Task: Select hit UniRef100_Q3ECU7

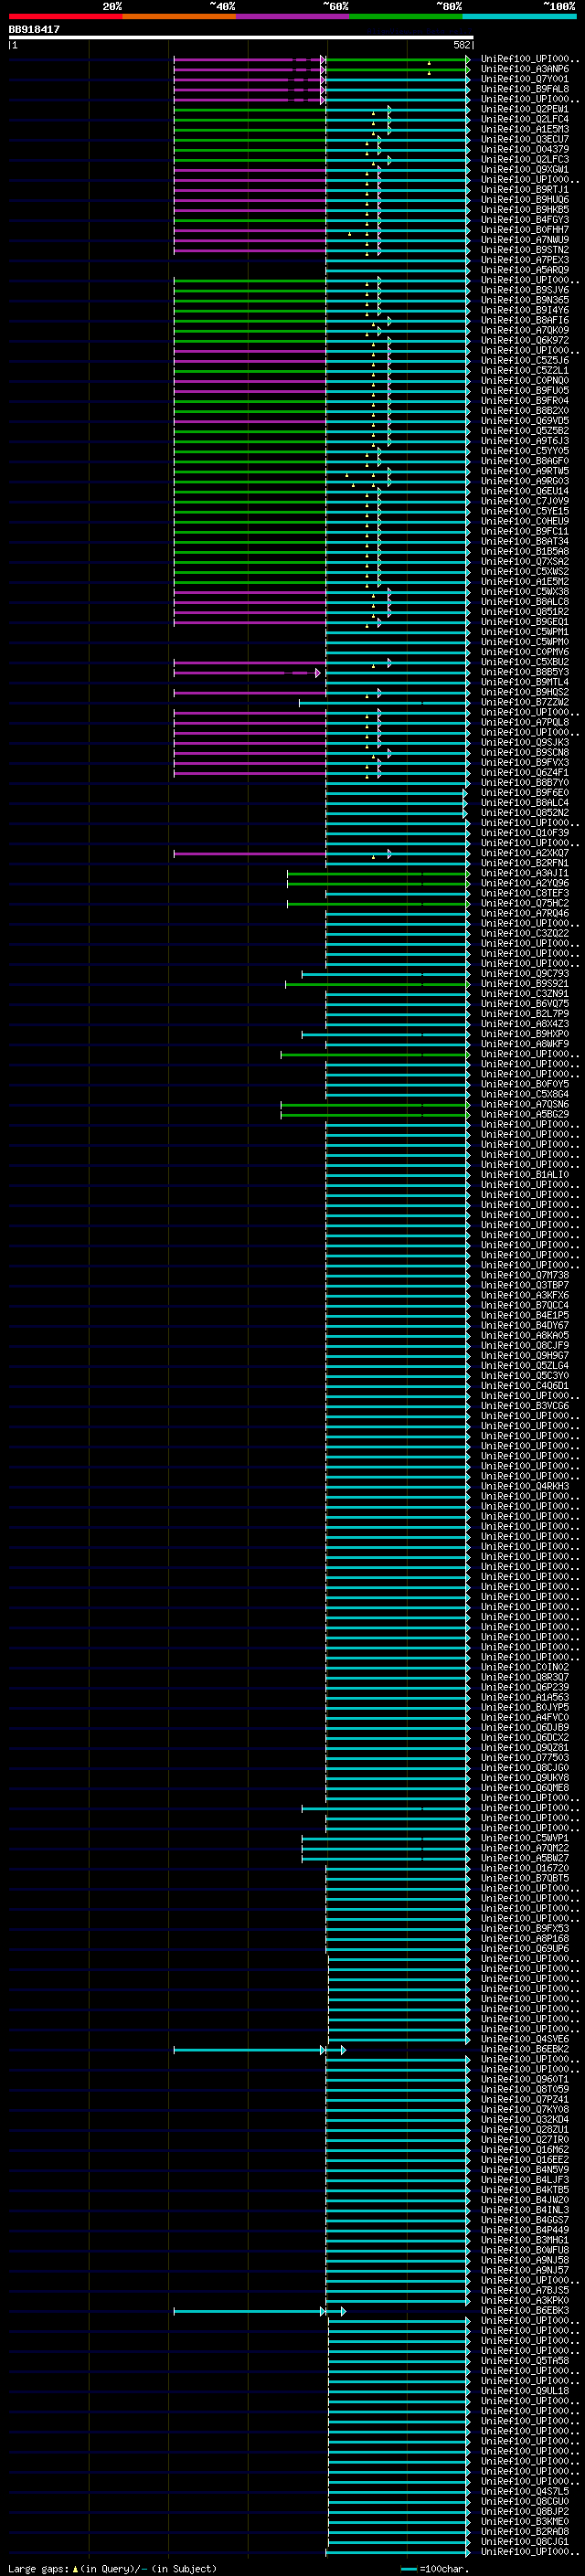Action: [524, 139]
